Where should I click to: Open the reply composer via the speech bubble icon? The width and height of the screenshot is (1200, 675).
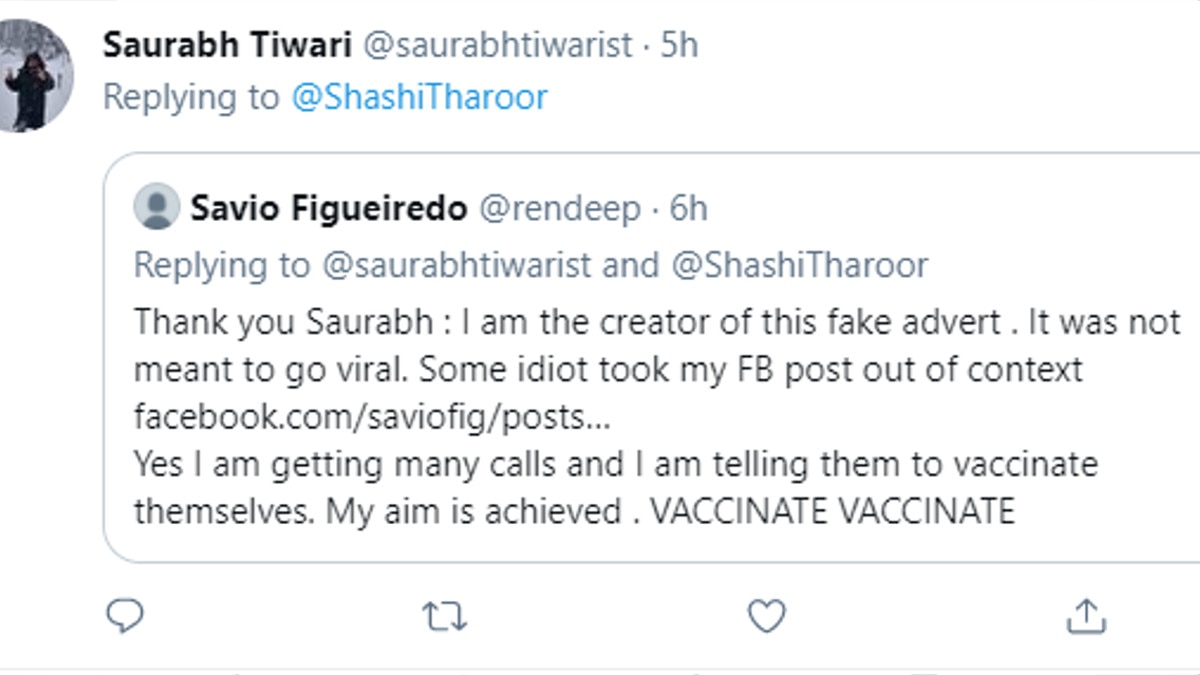124,617
